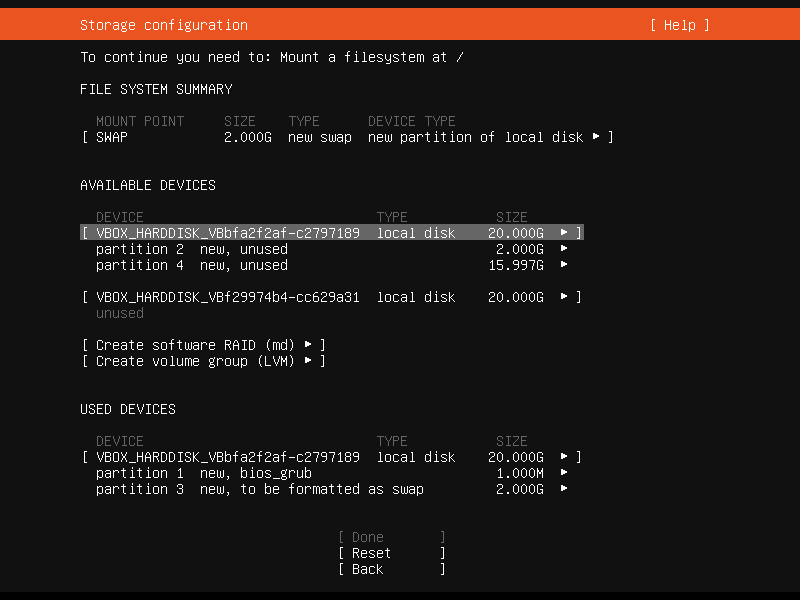Viewport: 800px width, 600px height.
Task: Expand arrow beside Create volume group (LVM)
Action: pyautogui.click(x=308, y=360)
